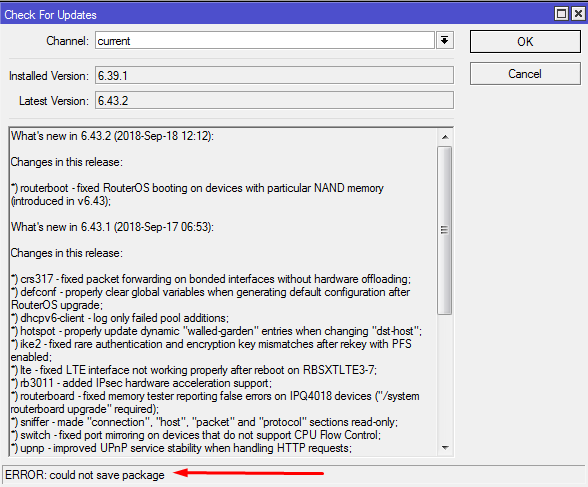Click the changelog scrollbar down arrow
This screenshot has height=487, width=588.
pos(445,448)
